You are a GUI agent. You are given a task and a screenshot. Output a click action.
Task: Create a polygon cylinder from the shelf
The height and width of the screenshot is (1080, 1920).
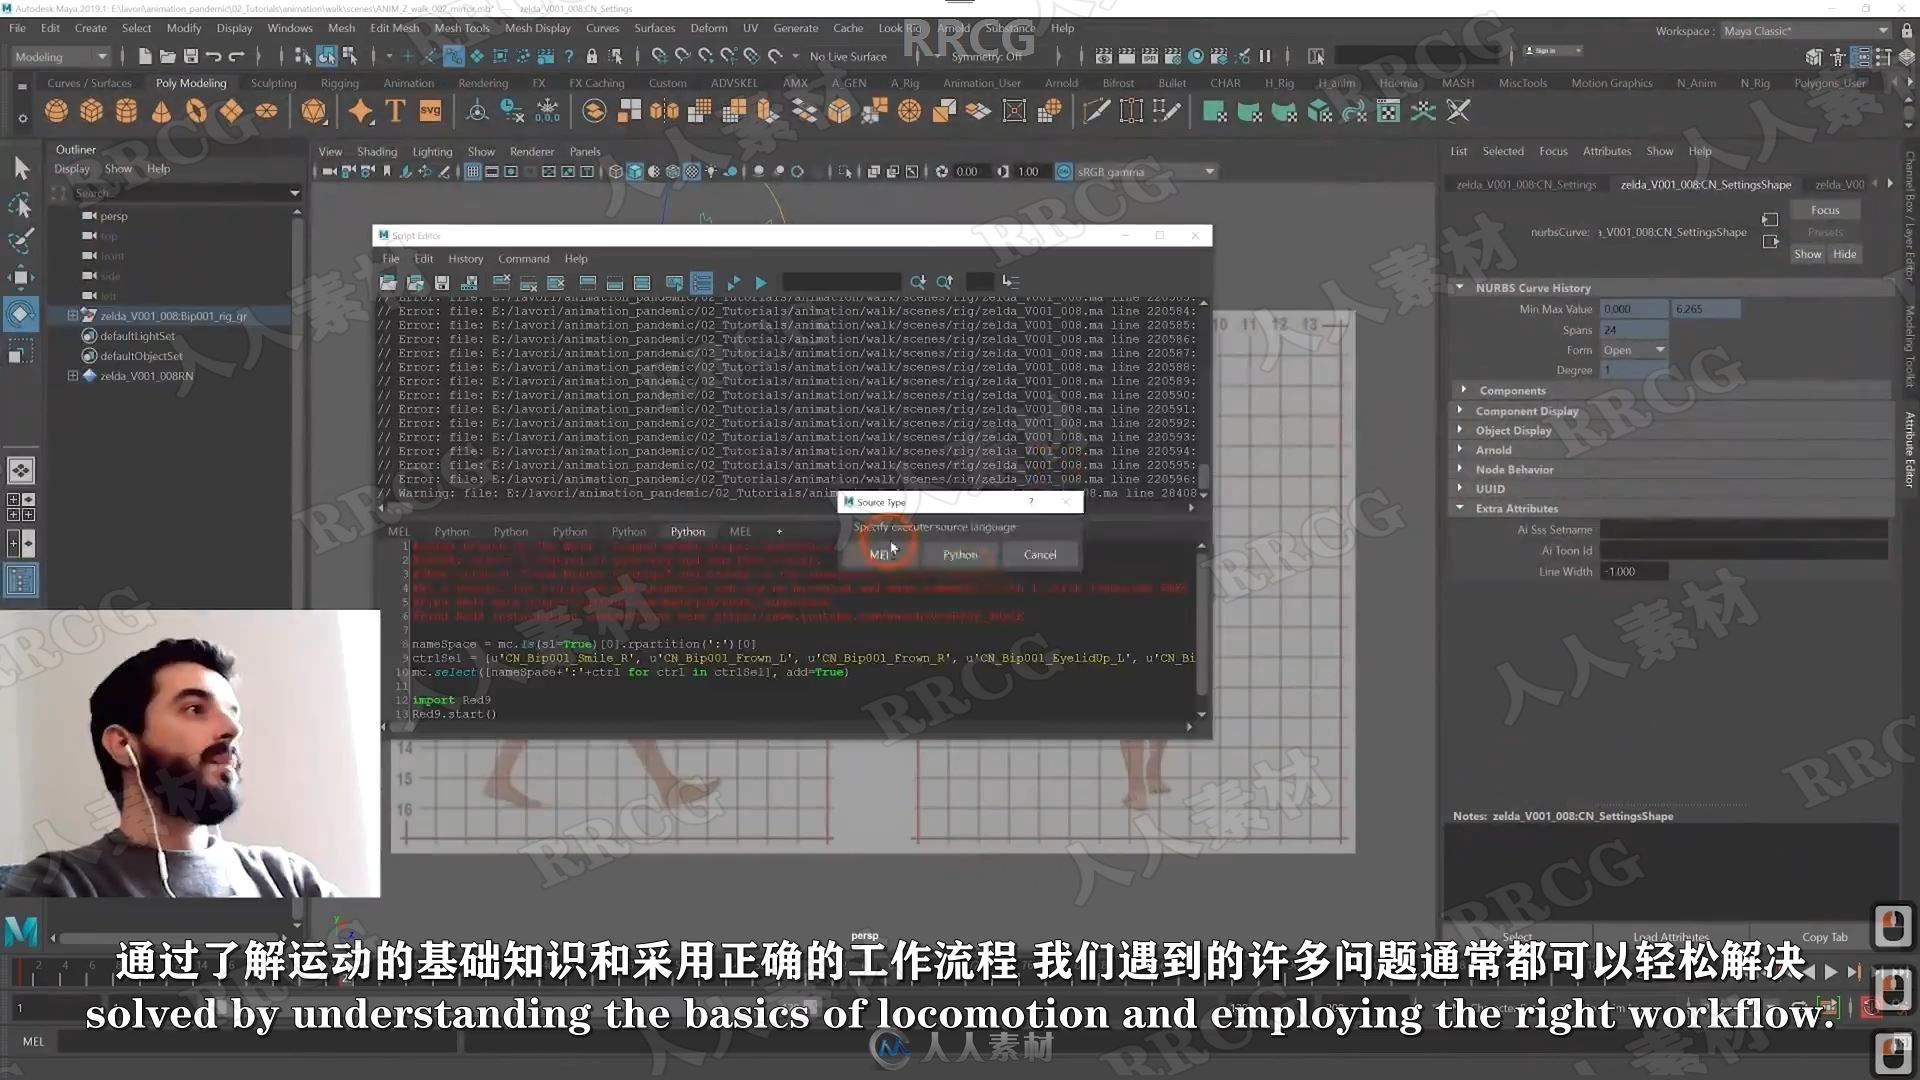coord(127,111)
